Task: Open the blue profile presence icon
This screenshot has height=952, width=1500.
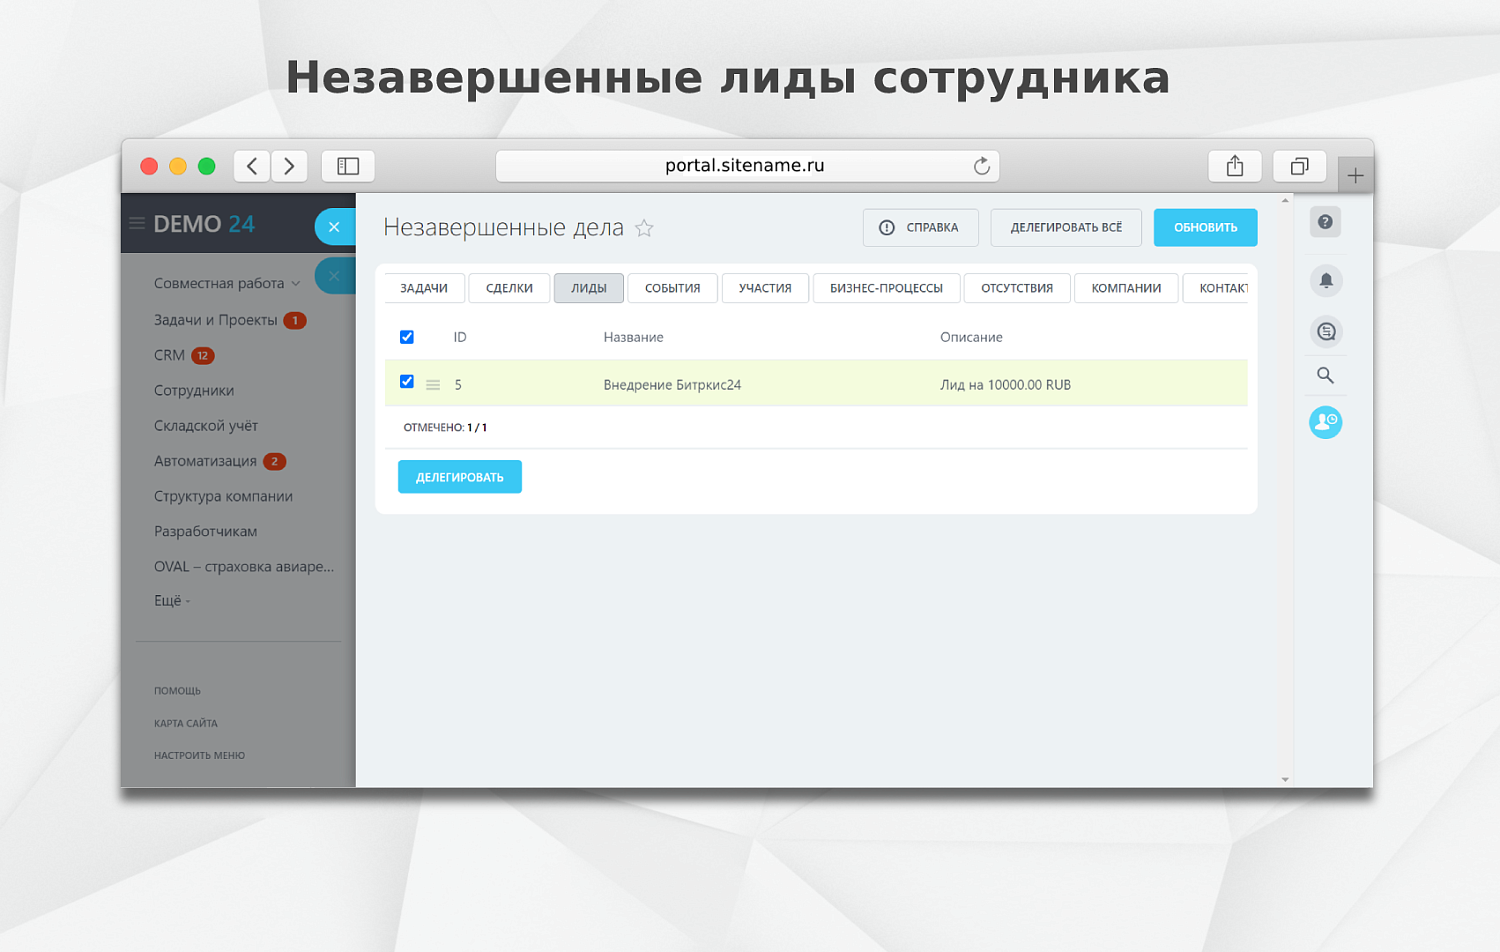Action: point(1325,422)
